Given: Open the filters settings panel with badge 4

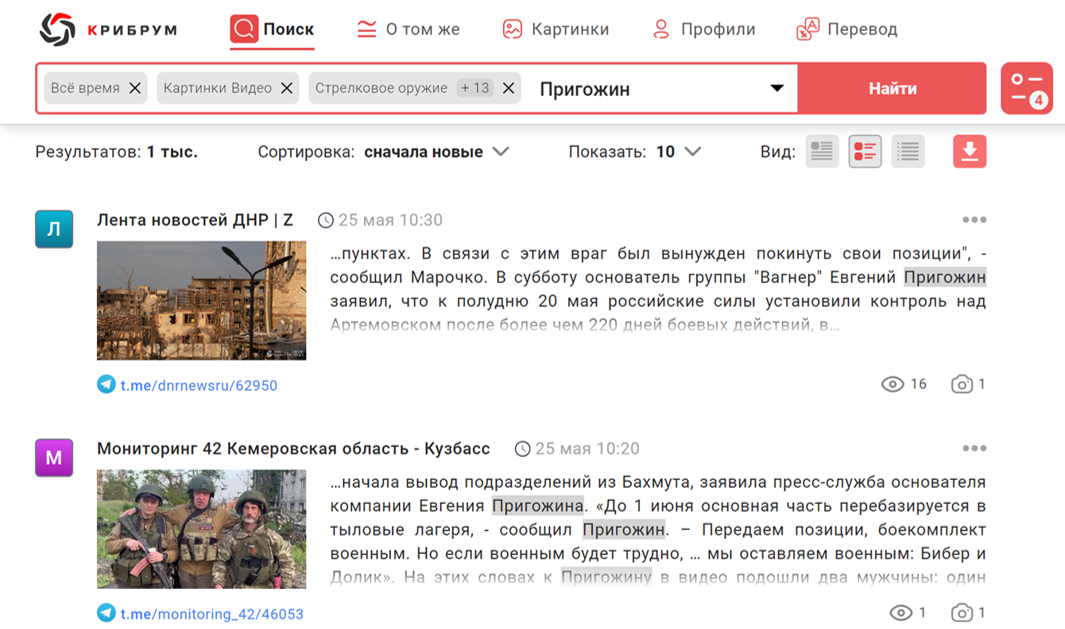Looking at the screenshot, I should coord(1026,88).
